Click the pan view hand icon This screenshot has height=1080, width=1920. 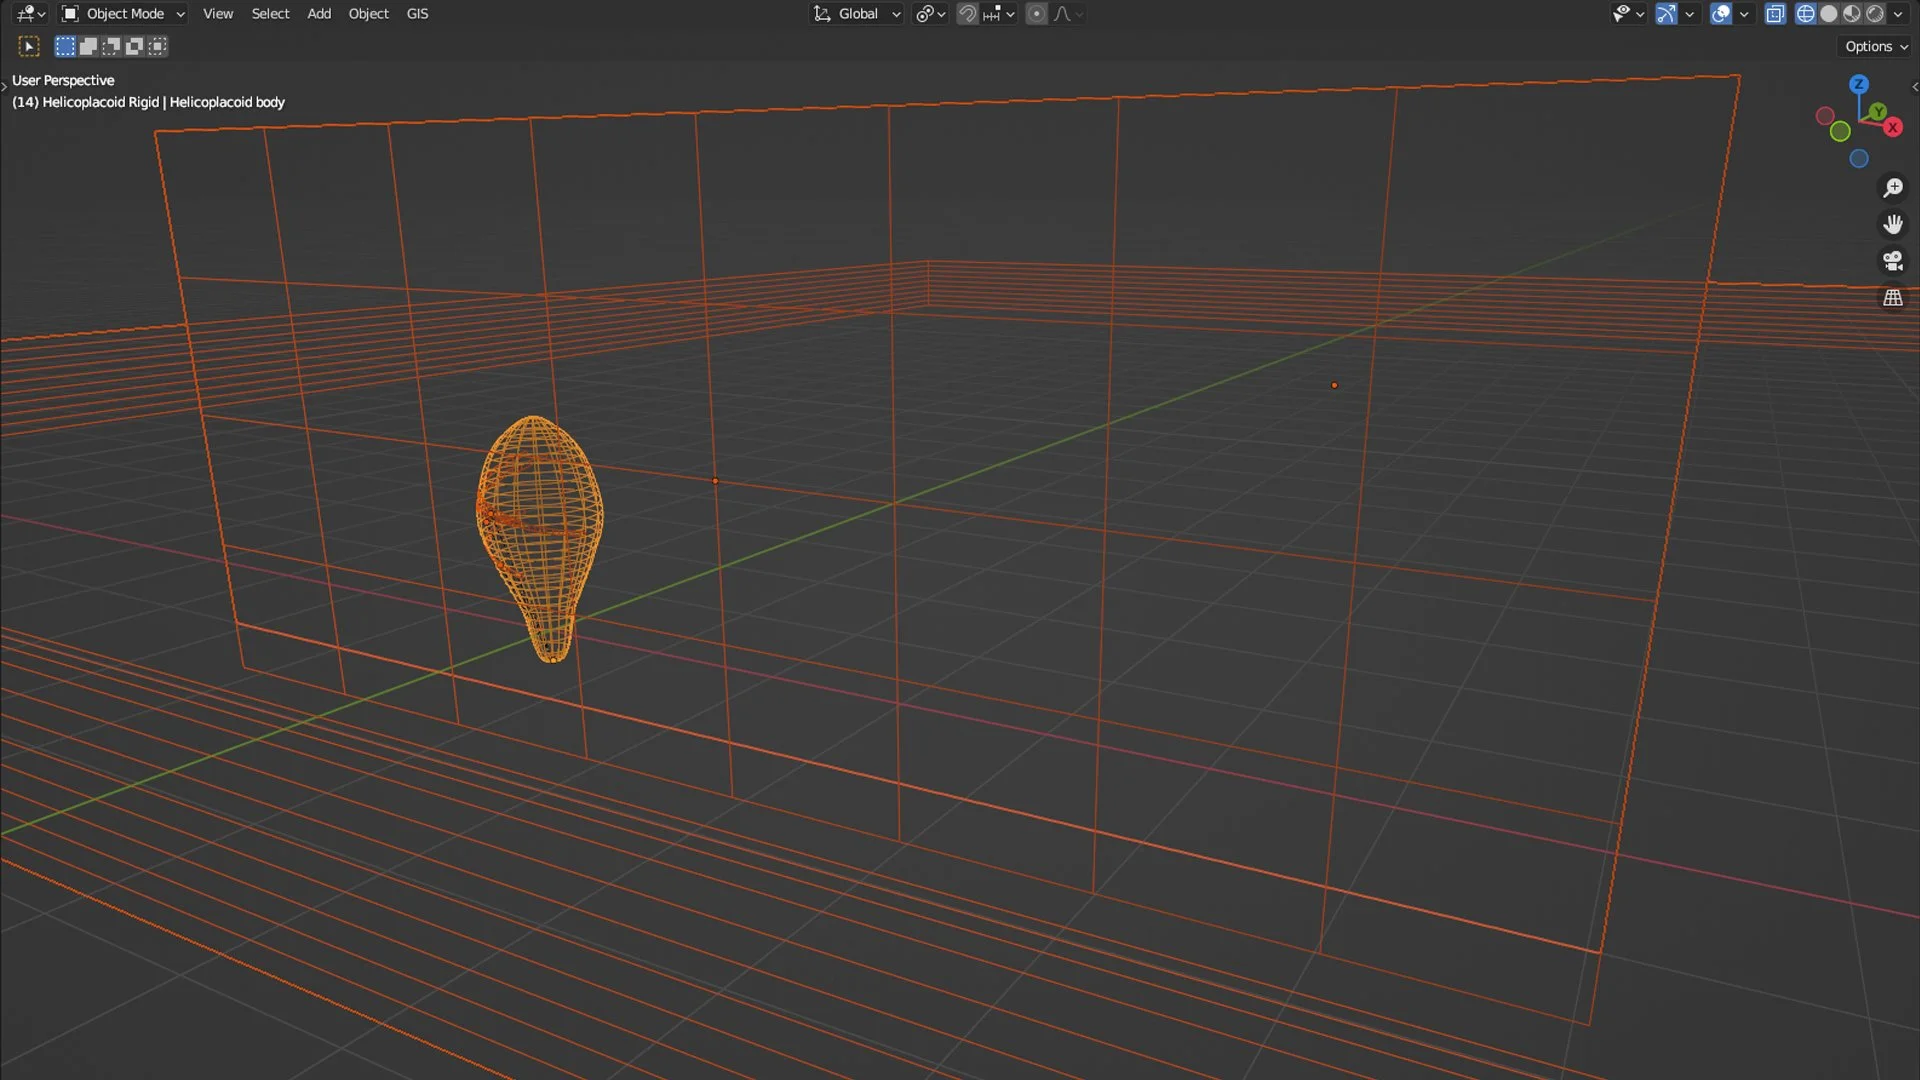coord(1893,224)
